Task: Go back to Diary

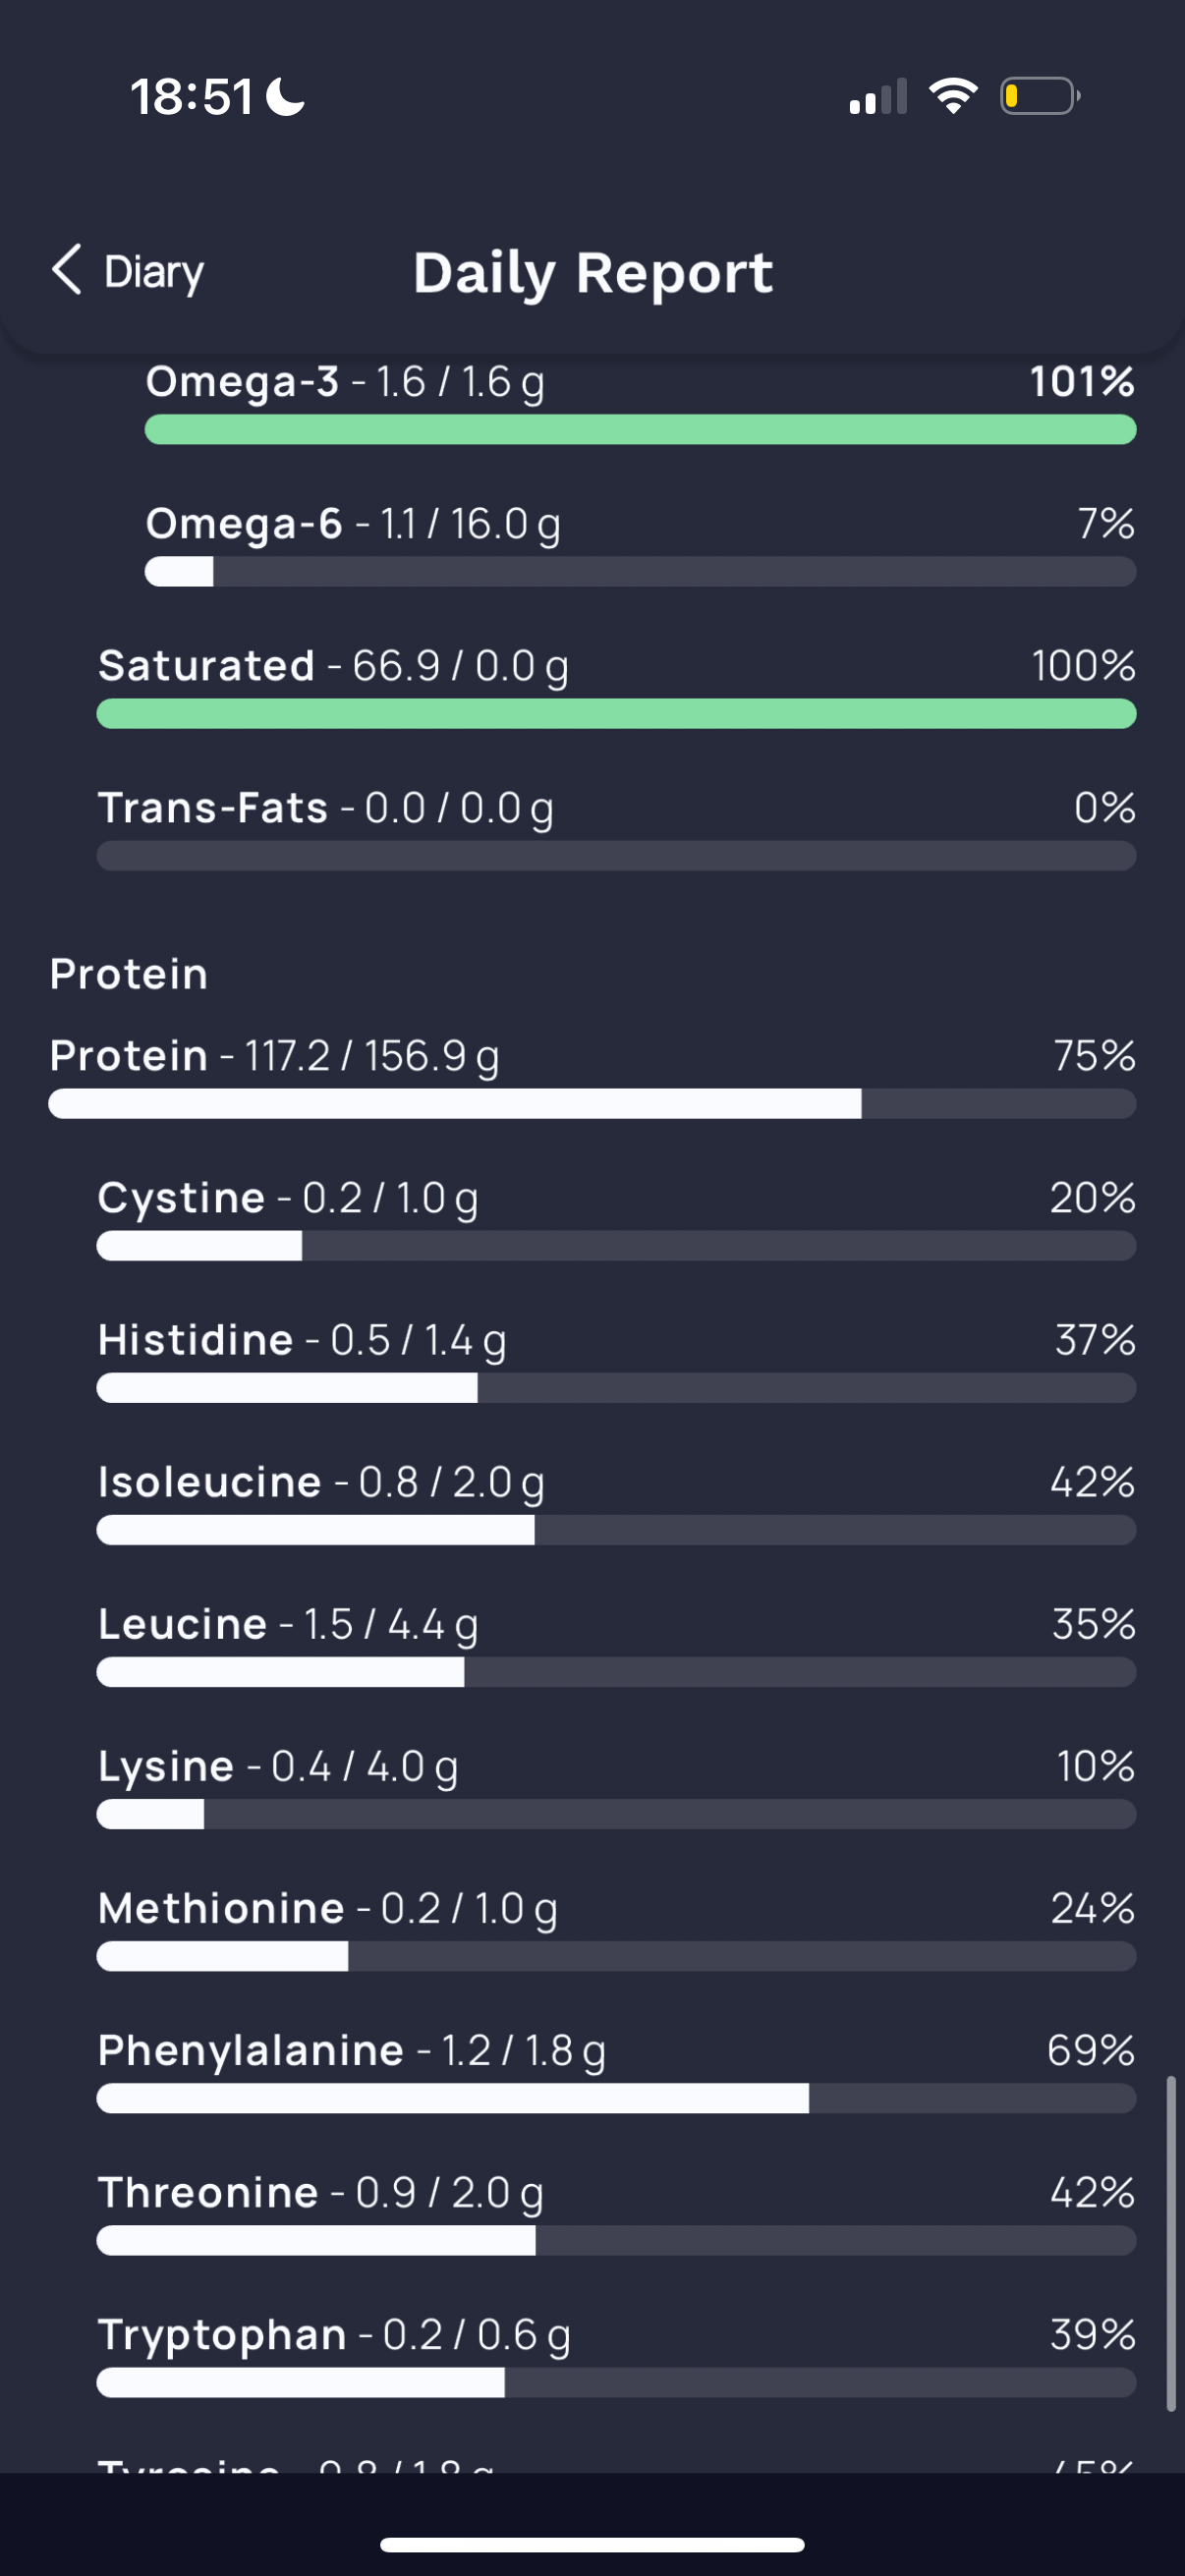Action: [x=127, y=271]
